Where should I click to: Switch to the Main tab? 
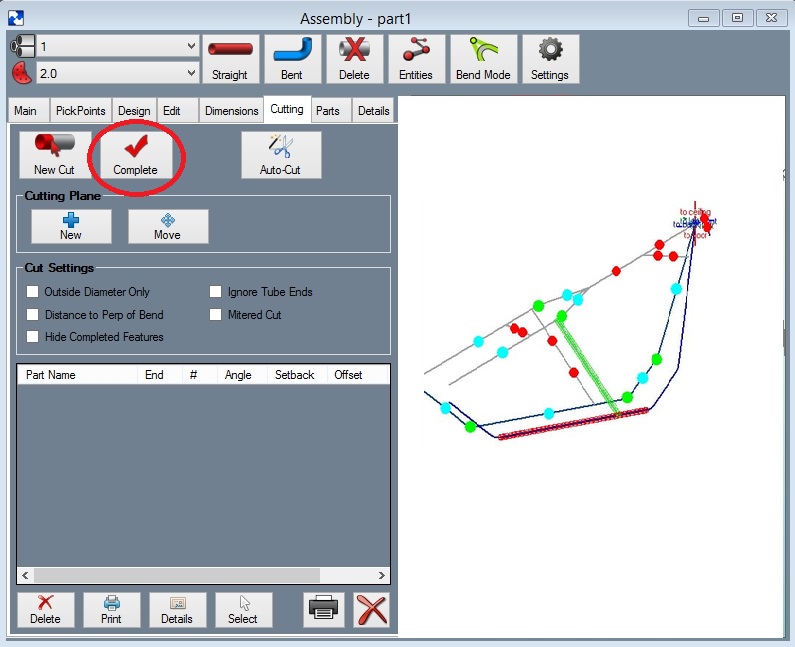28,111
